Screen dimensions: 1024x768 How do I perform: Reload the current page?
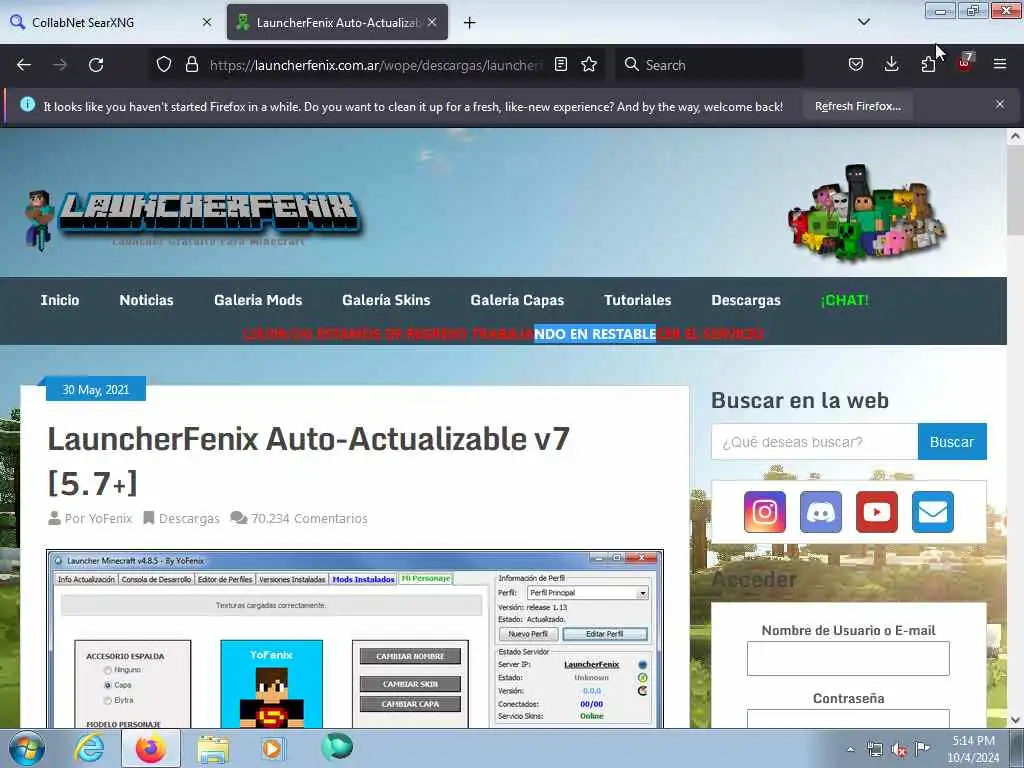click(96, 65)
